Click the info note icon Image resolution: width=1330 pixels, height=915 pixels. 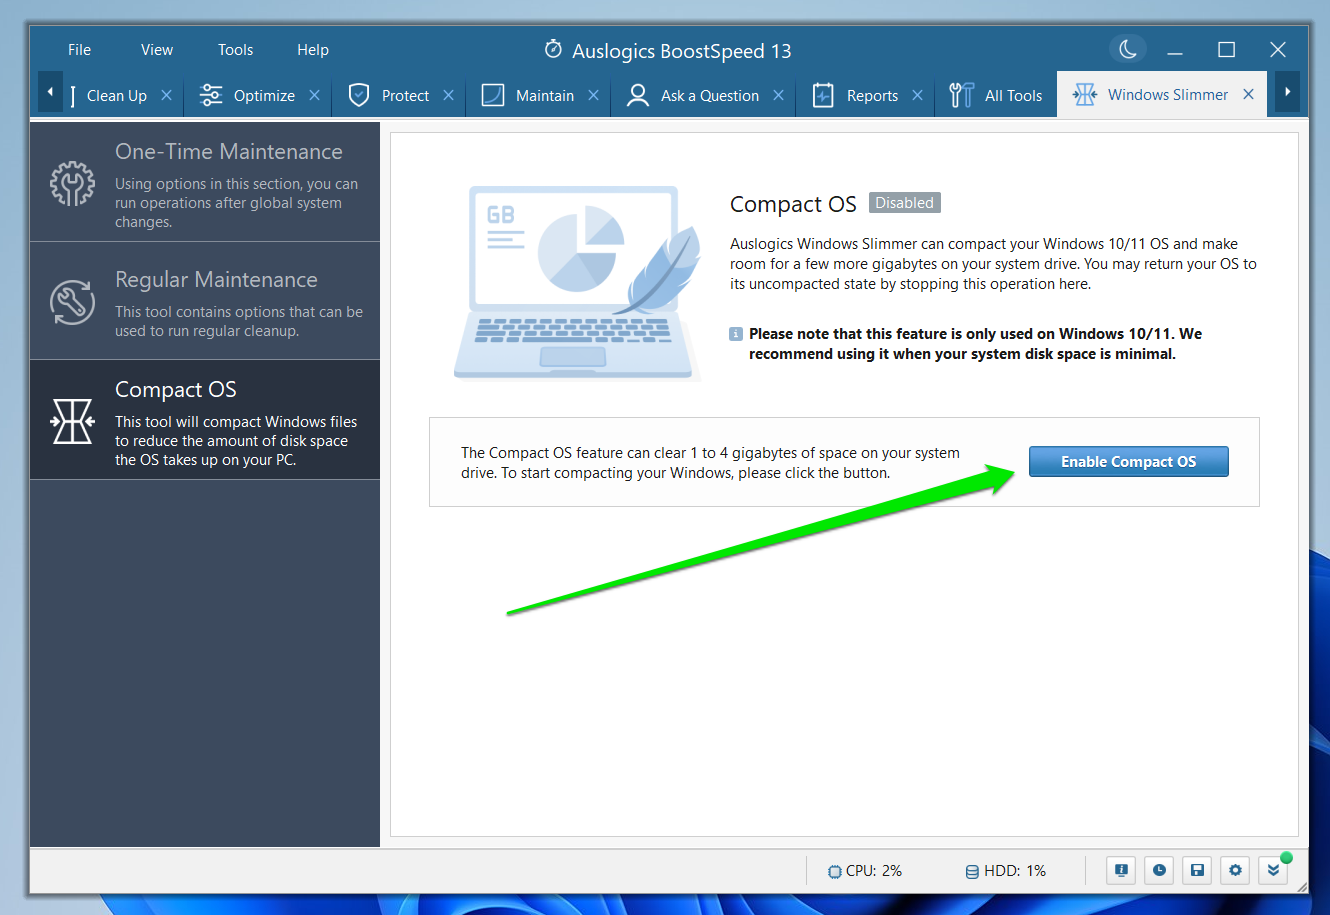(736, 334)
